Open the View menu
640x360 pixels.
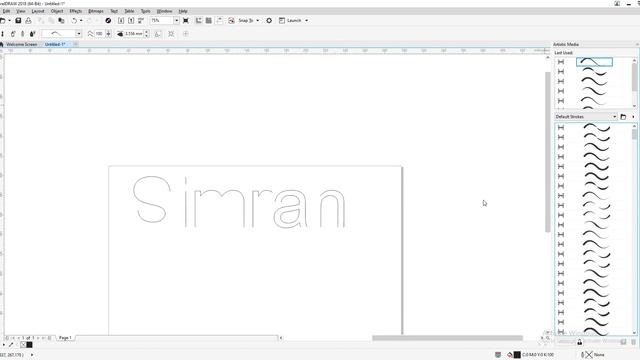(20, 11)
